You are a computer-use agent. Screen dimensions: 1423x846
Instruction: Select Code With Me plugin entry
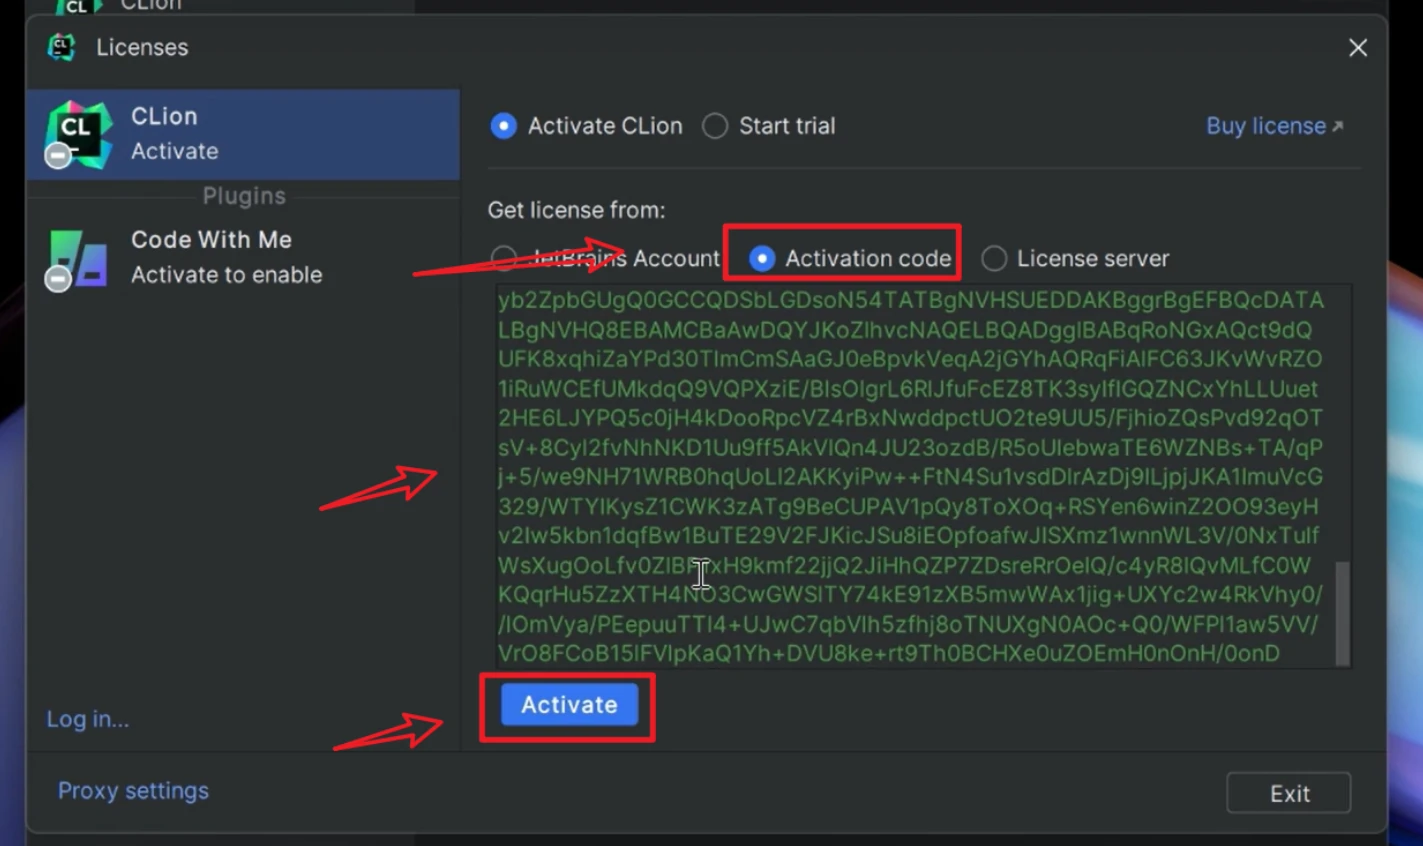(x=243, y=257)
